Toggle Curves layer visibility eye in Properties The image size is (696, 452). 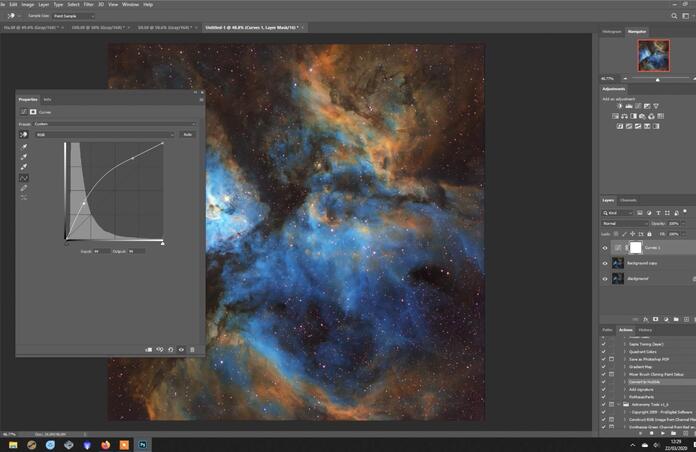pyautogui.click(x=181, y=350)
